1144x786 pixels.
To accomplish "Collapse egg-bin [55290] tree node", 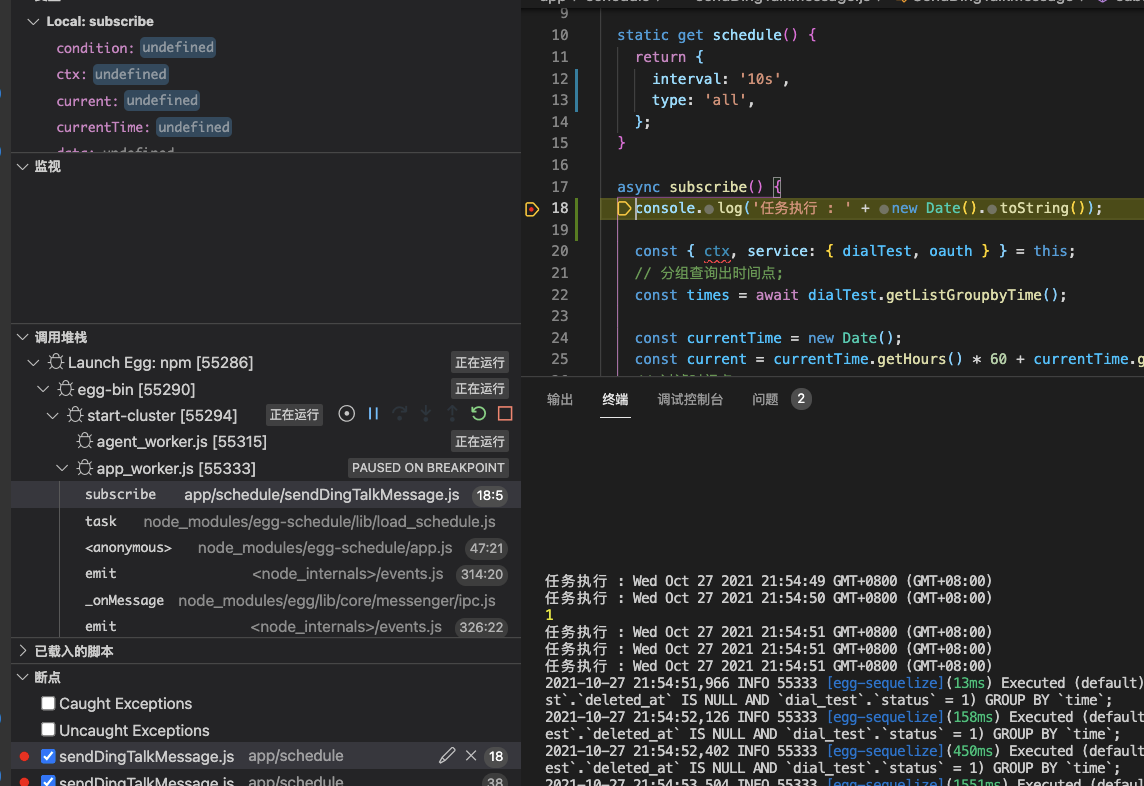I will pos(43,389).
